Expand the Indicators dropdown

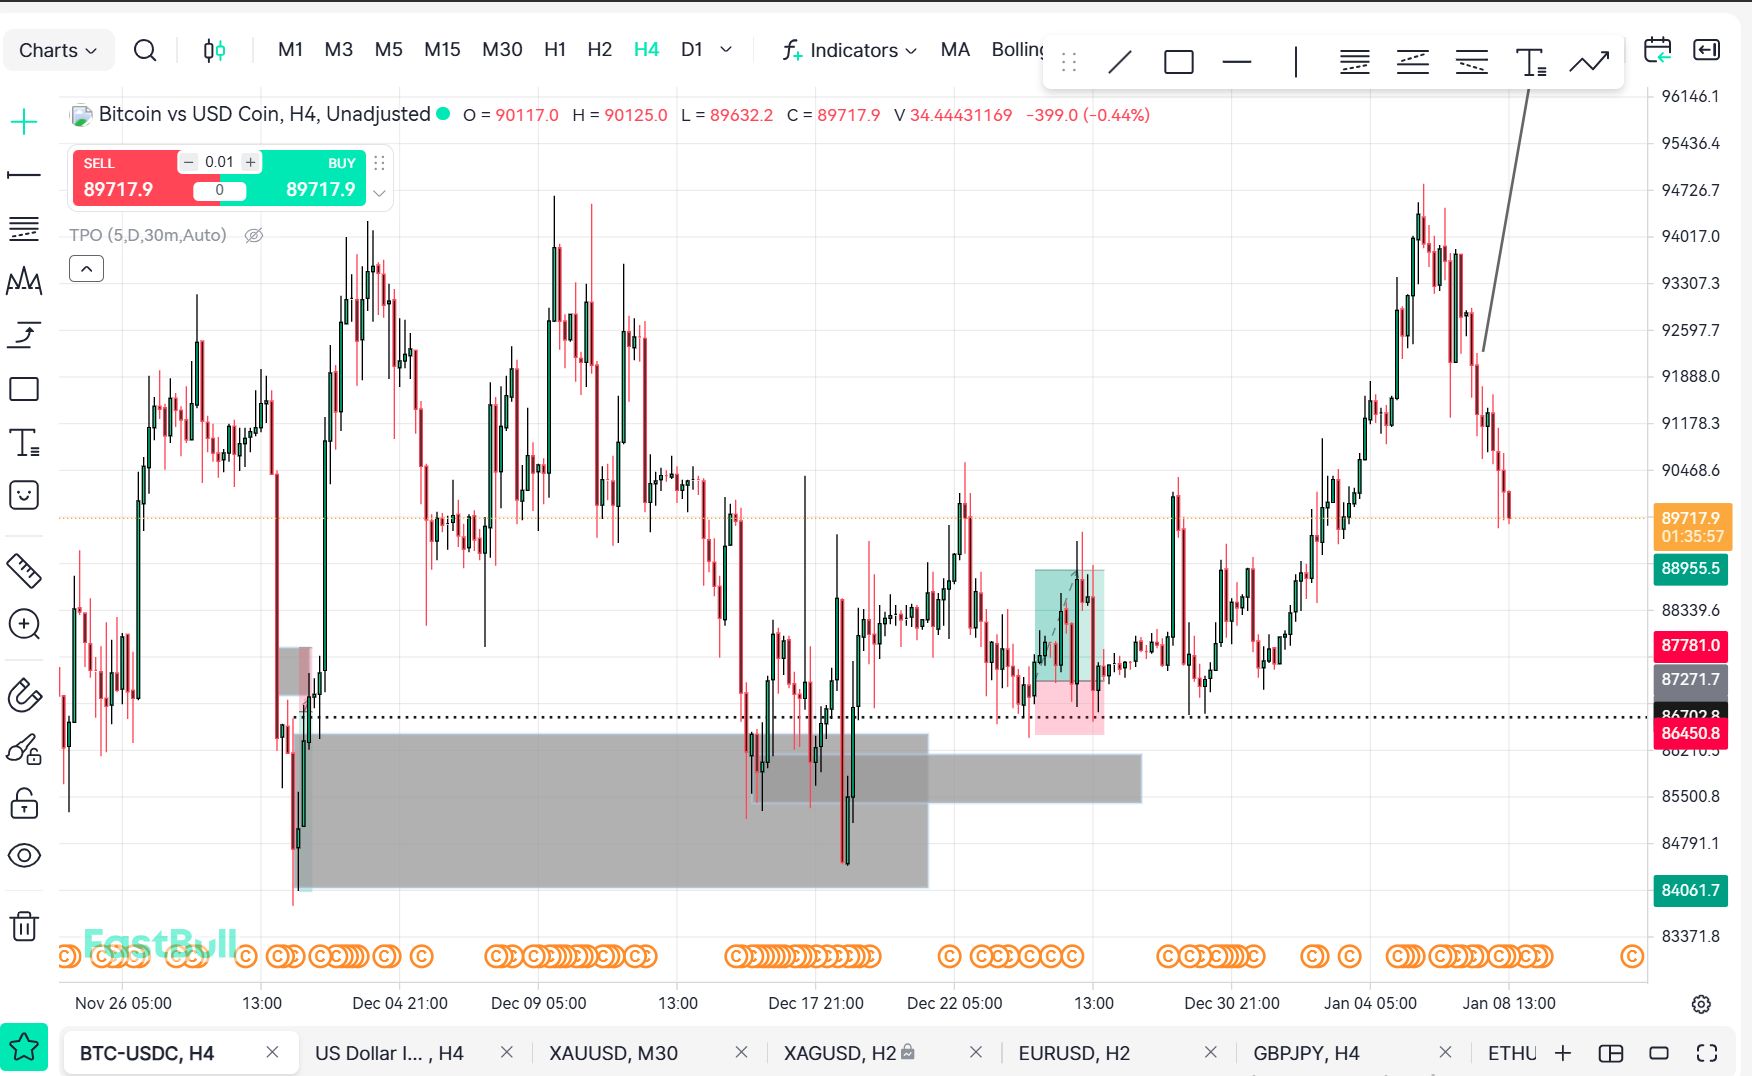coord(851,50)
